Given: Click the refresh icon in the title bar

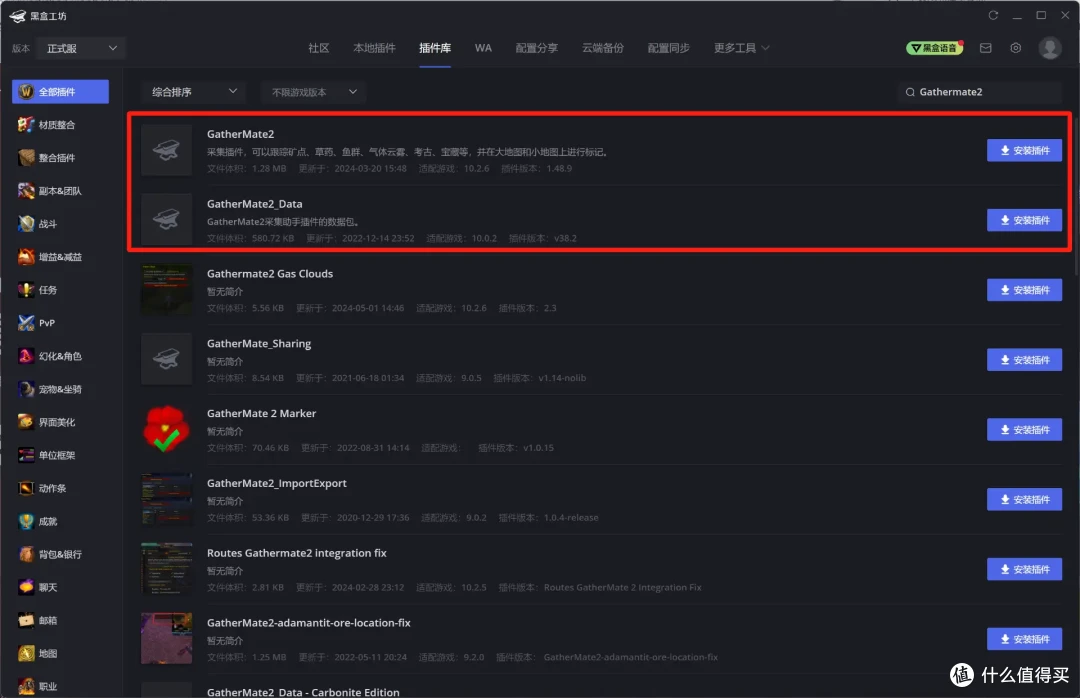Looking at the screenshot, I should 993,15.
